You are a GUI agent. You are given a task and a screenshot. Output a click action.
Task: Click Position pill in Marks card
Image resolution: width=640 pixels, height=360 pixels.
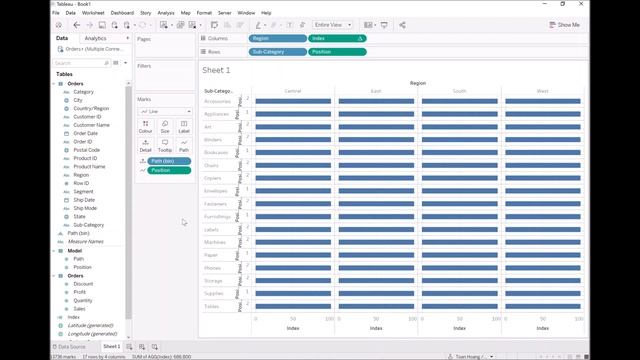pyautogui.click(x=169, y=170)
